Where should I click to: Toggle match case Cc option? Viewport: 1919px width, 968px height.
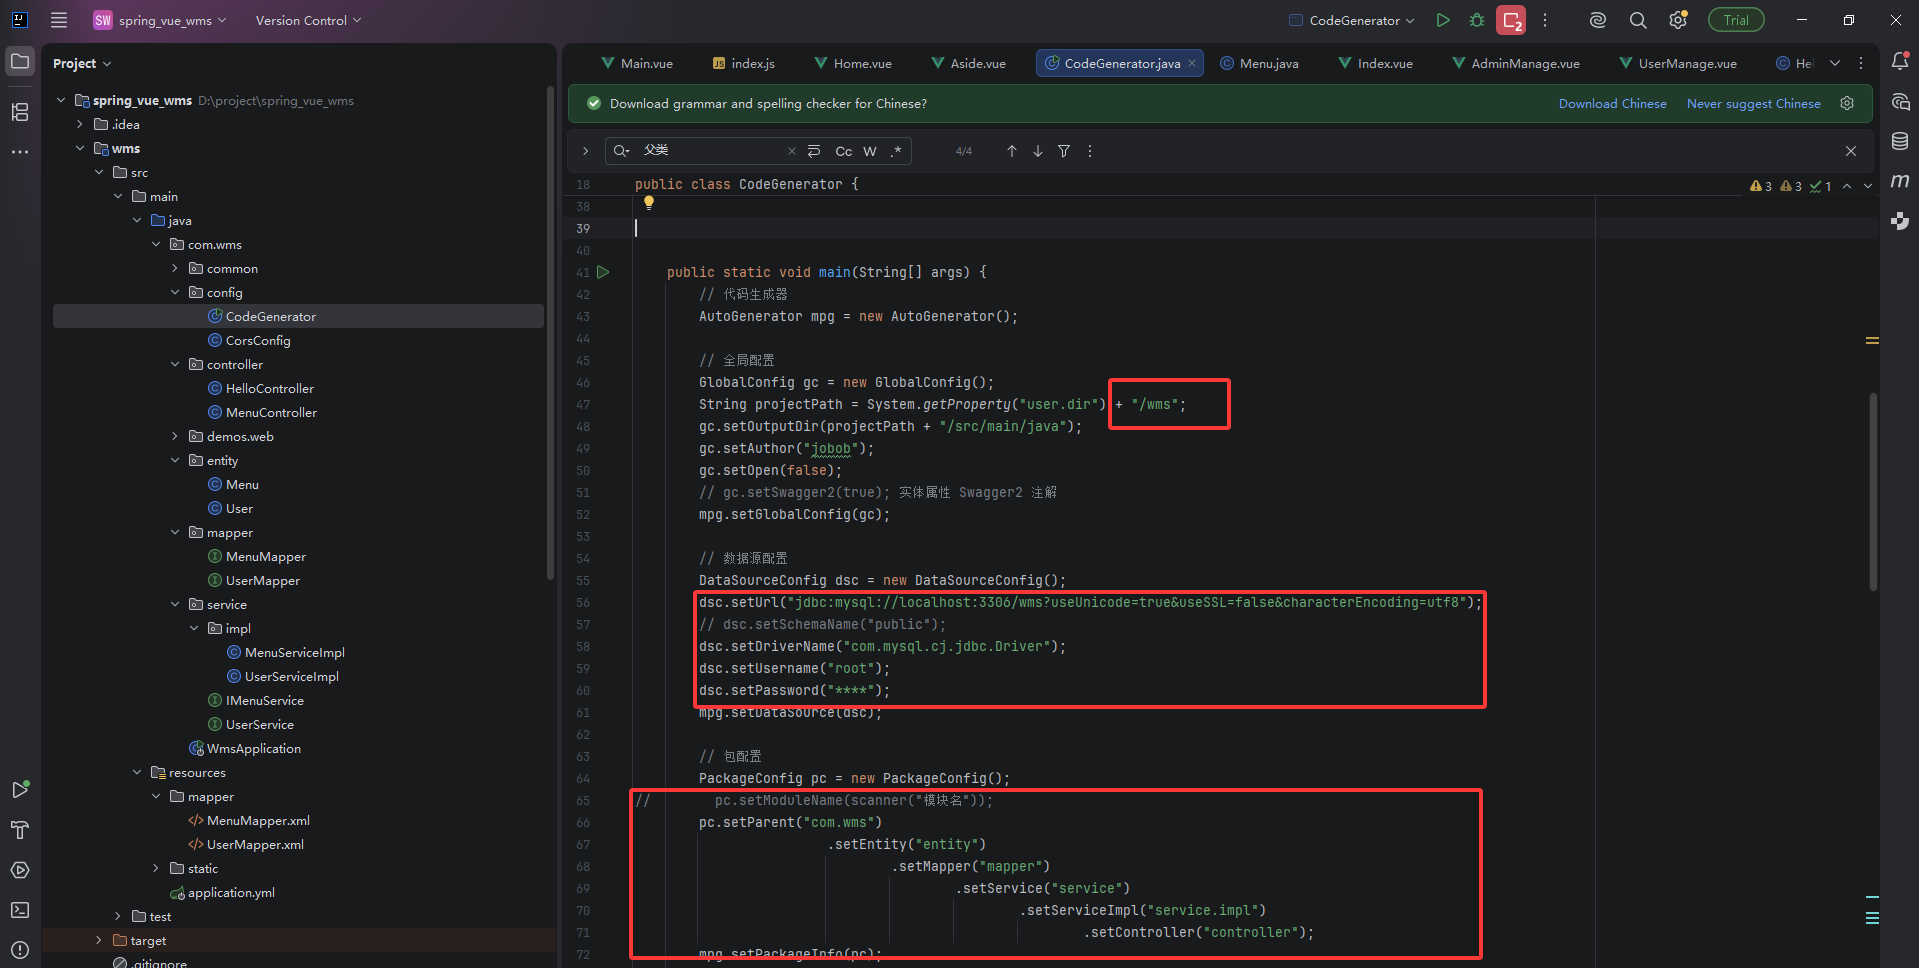(x=844, y=151)
